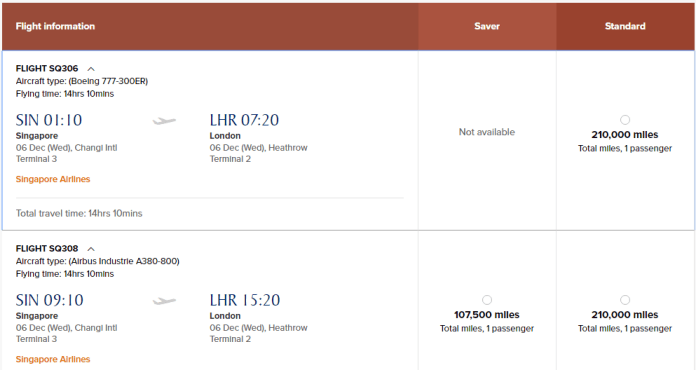Click 'Flying time: 14hrs 10mins' under SQ306
Viewport: 696px width, 370px height.
click(x=65, y=94)
